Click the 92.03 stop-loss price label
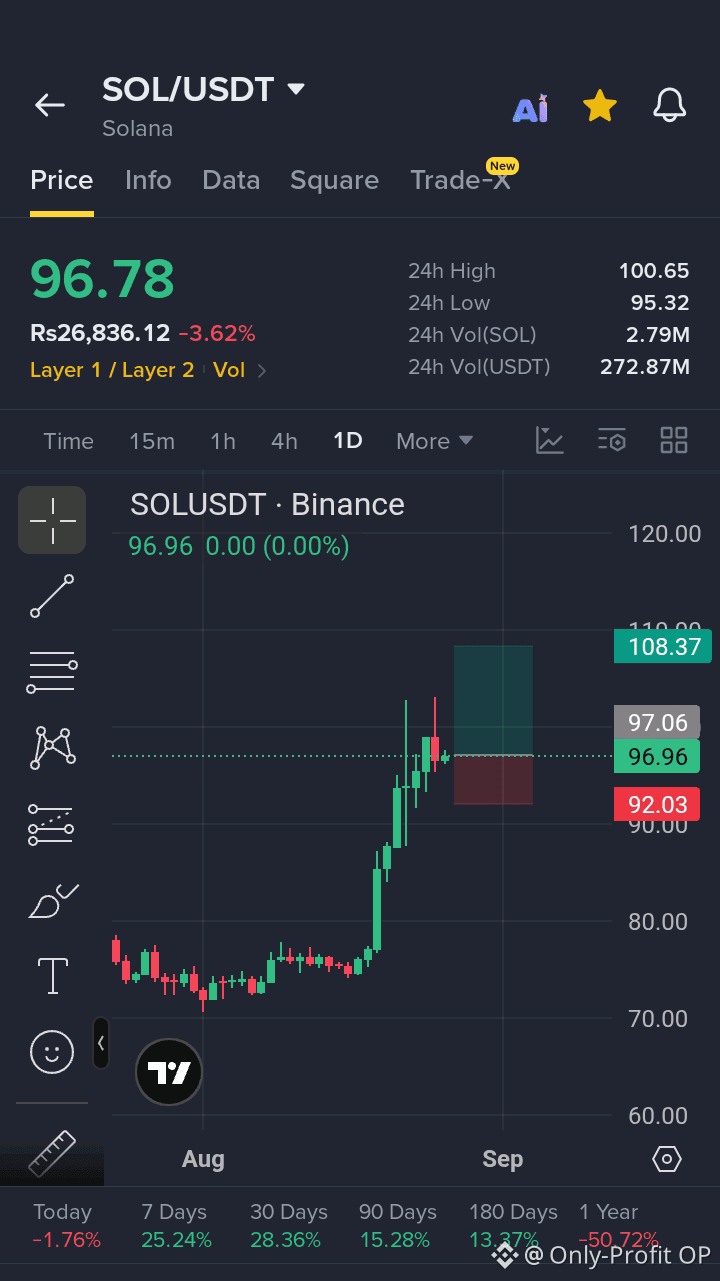This screenshot has width=720, height=1281. click(657, 804)
